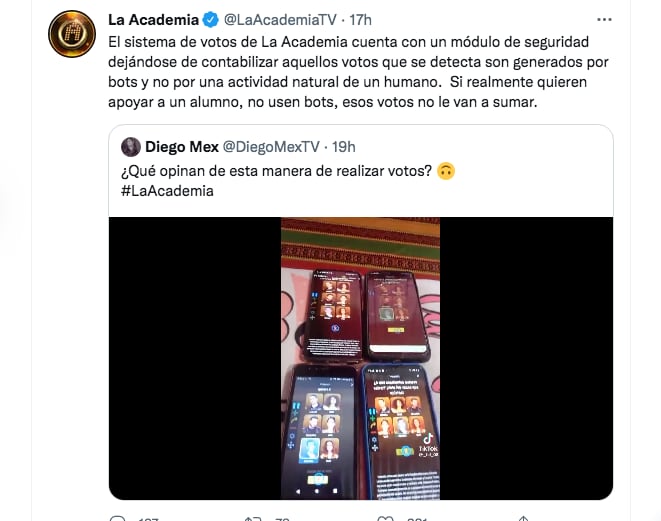Click the TikTok watermark on video
This screenshot has width=661, height=521.
click(x=428, y=446)
